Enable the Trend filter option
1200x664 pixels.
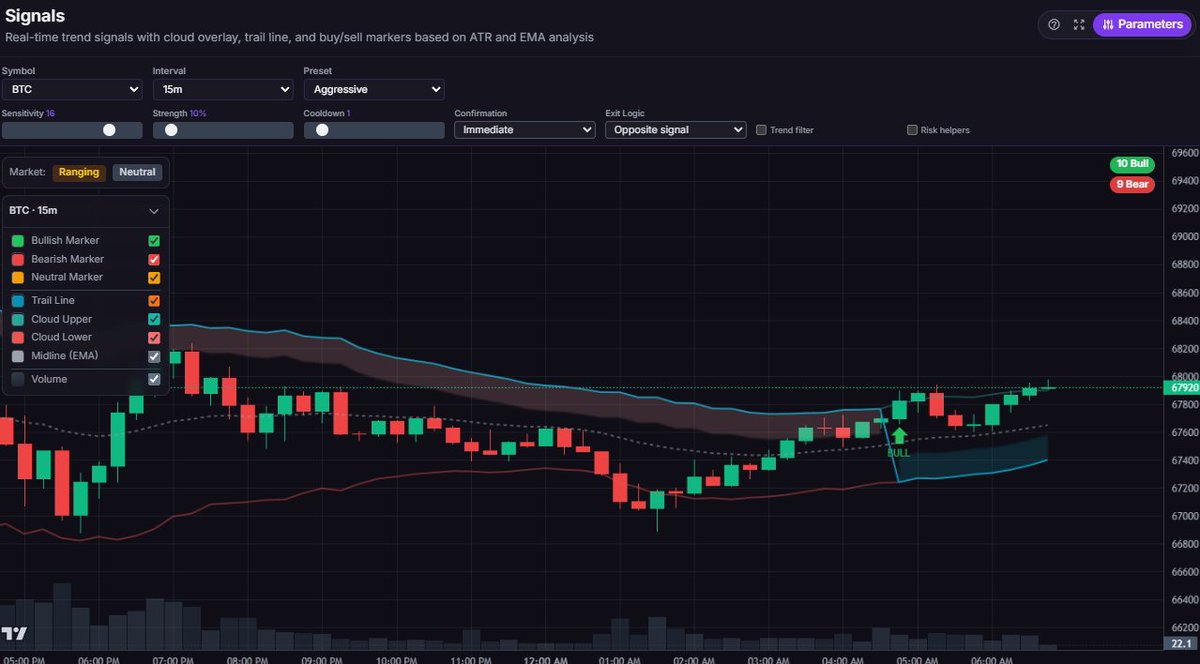[x=761, y=129]
